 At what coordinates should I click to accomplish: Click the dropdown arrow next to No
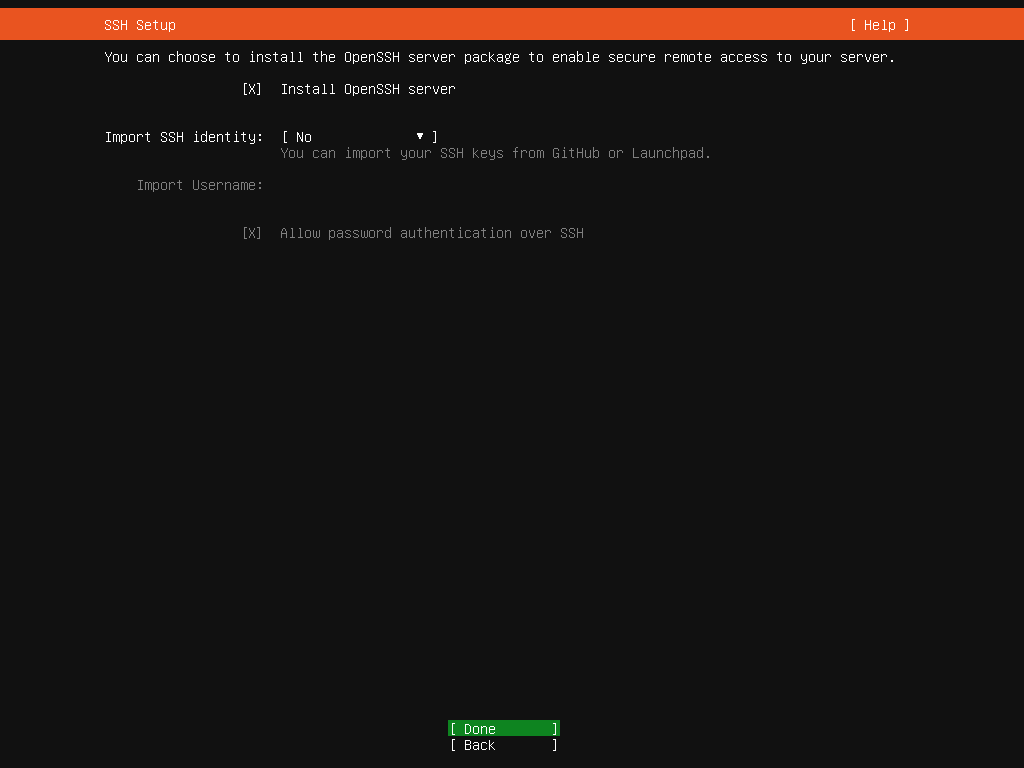click(420, 136)
